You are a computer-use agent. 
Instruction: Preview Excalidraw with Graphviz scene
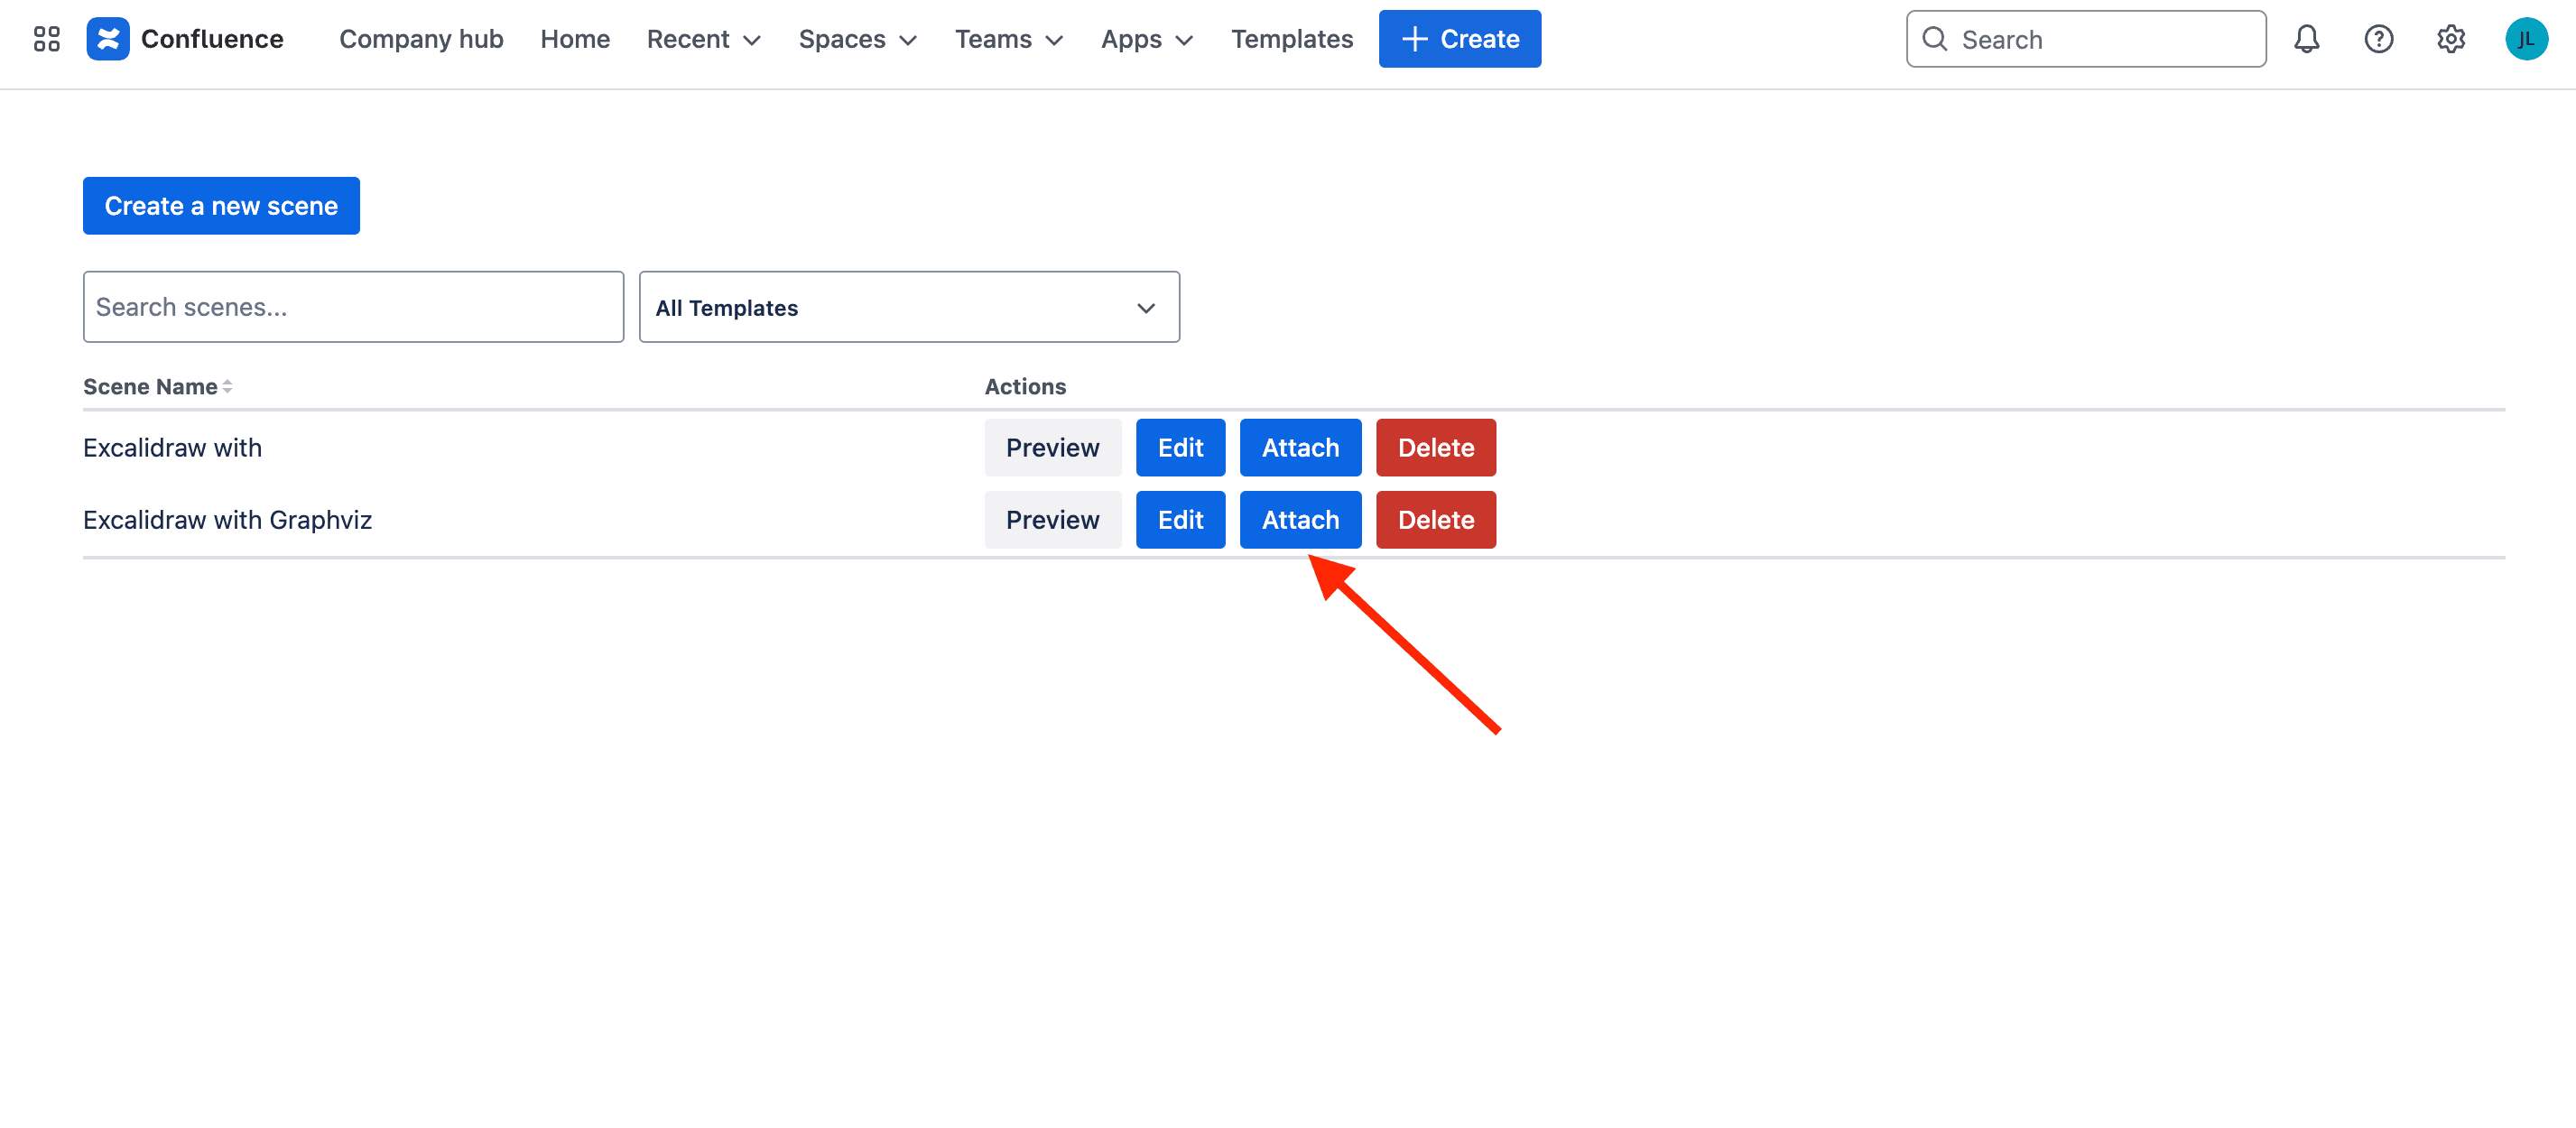tap(1052, 520)
